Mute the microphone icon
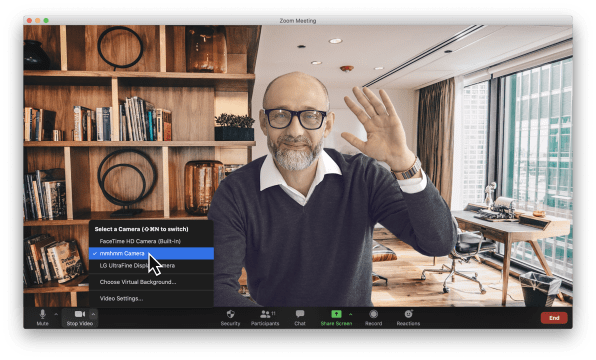 (43, 314)
